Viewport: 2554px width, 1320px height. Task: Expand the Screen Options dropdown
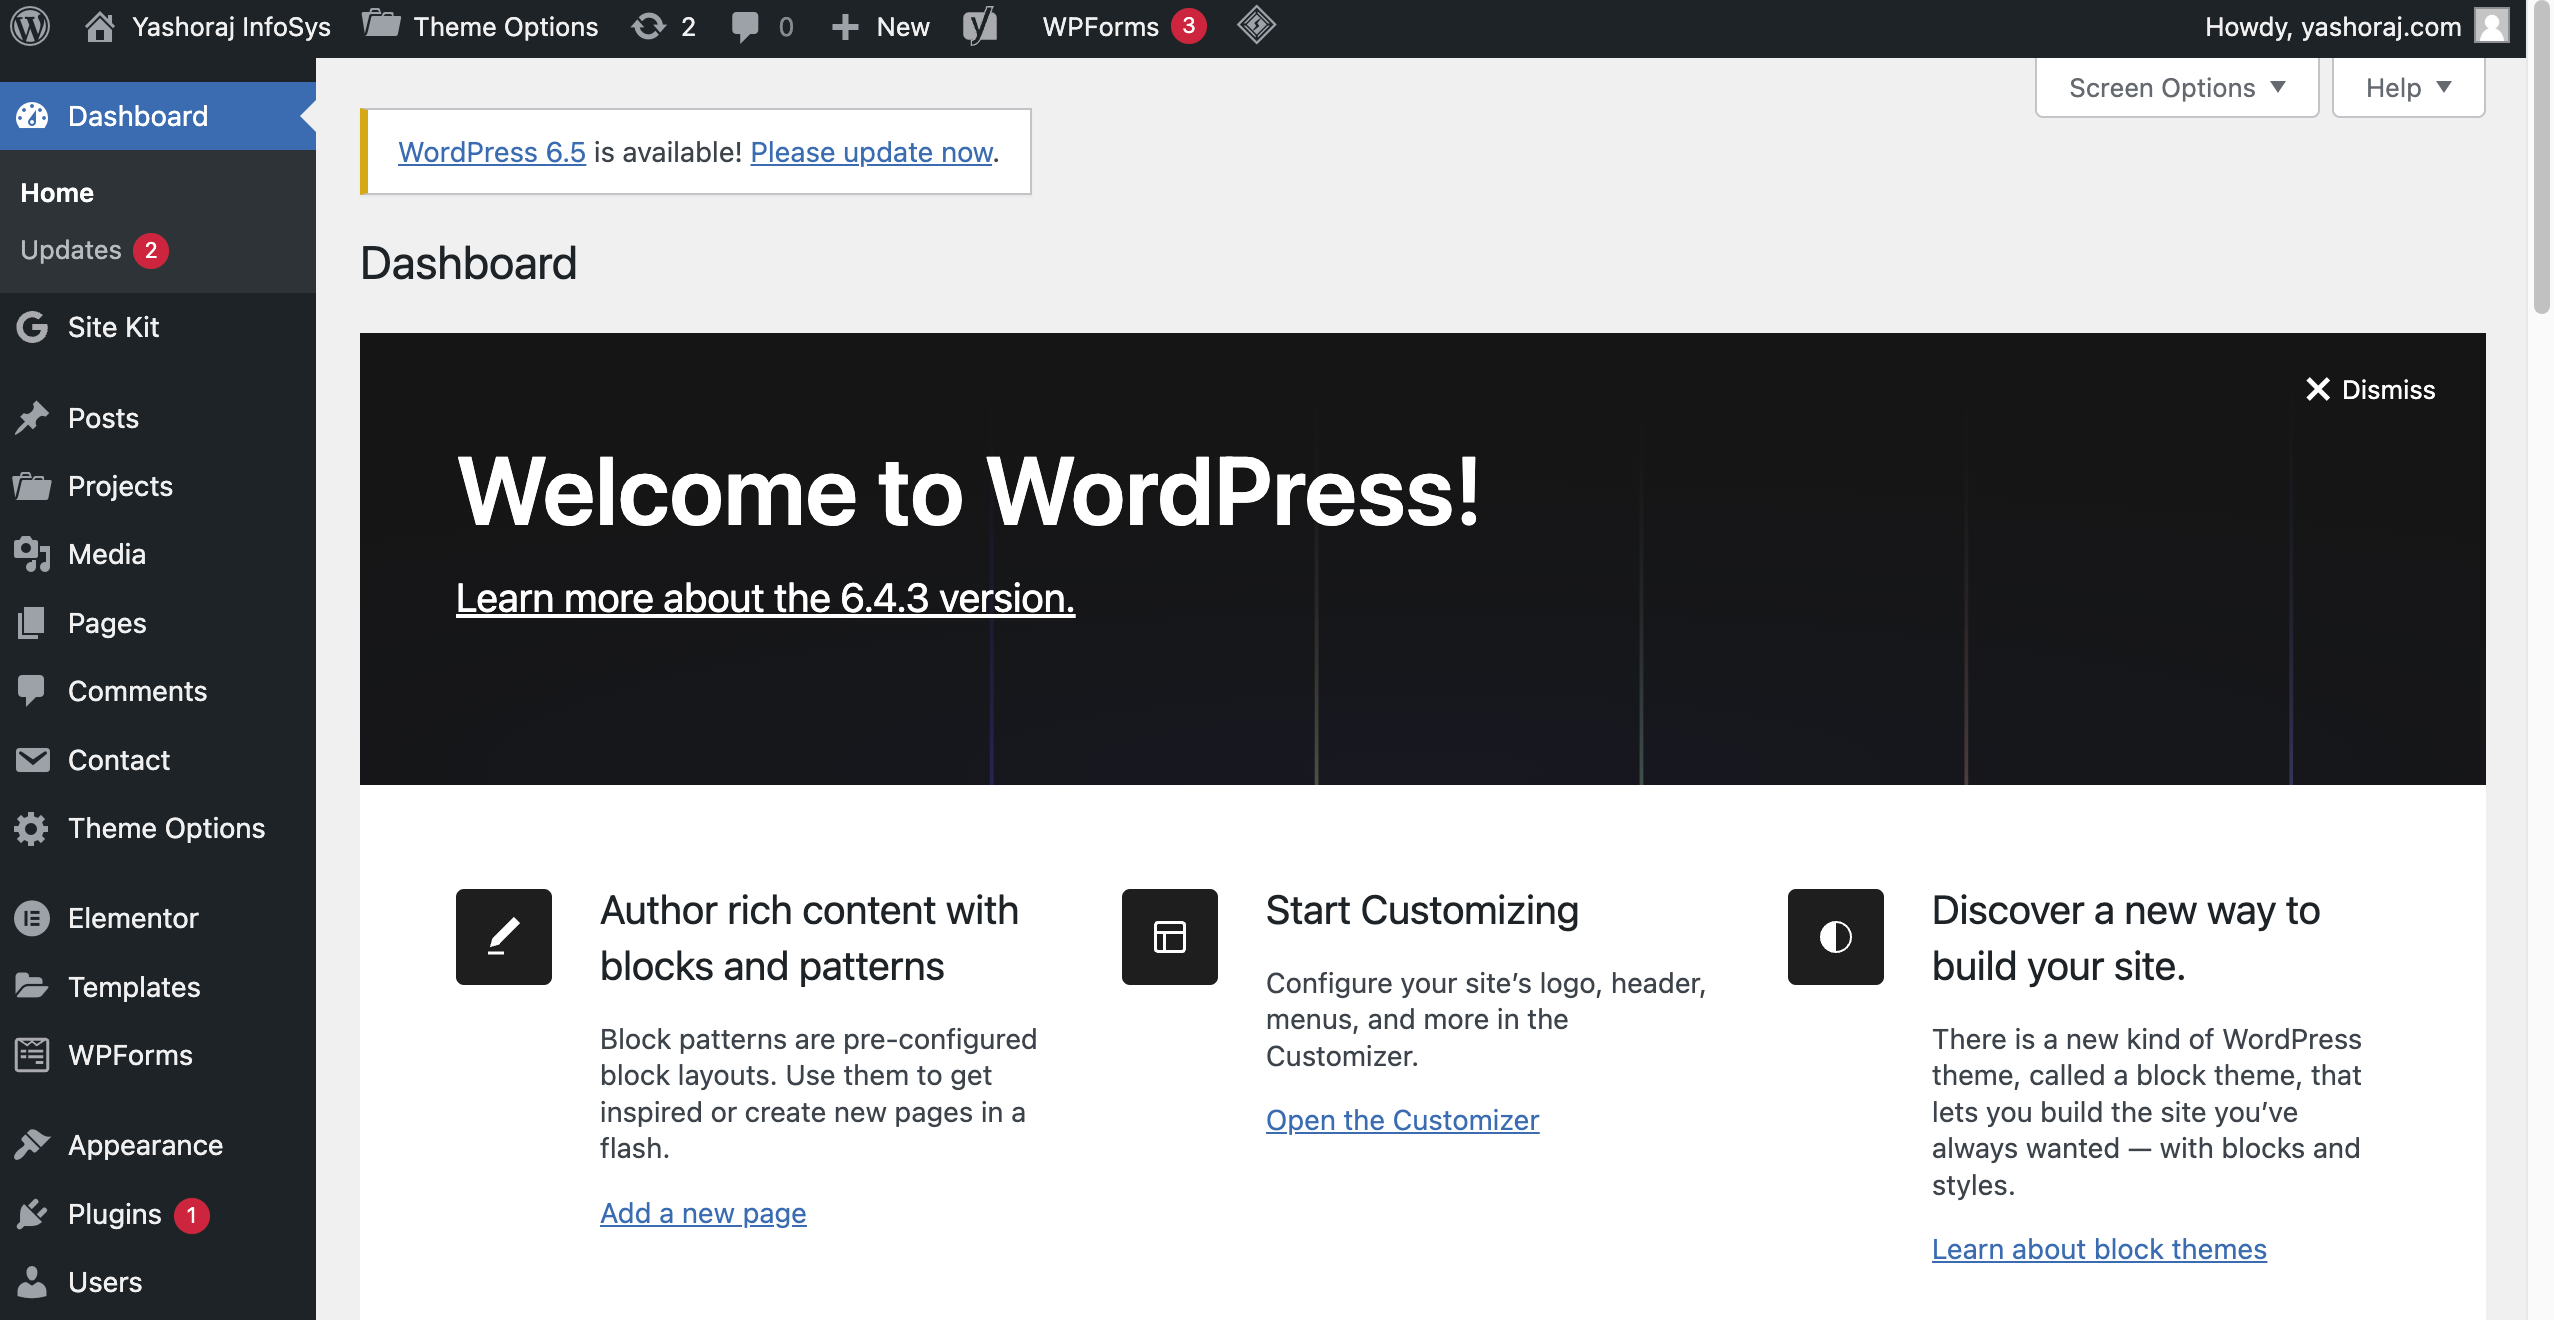(x=2176, y=88)
